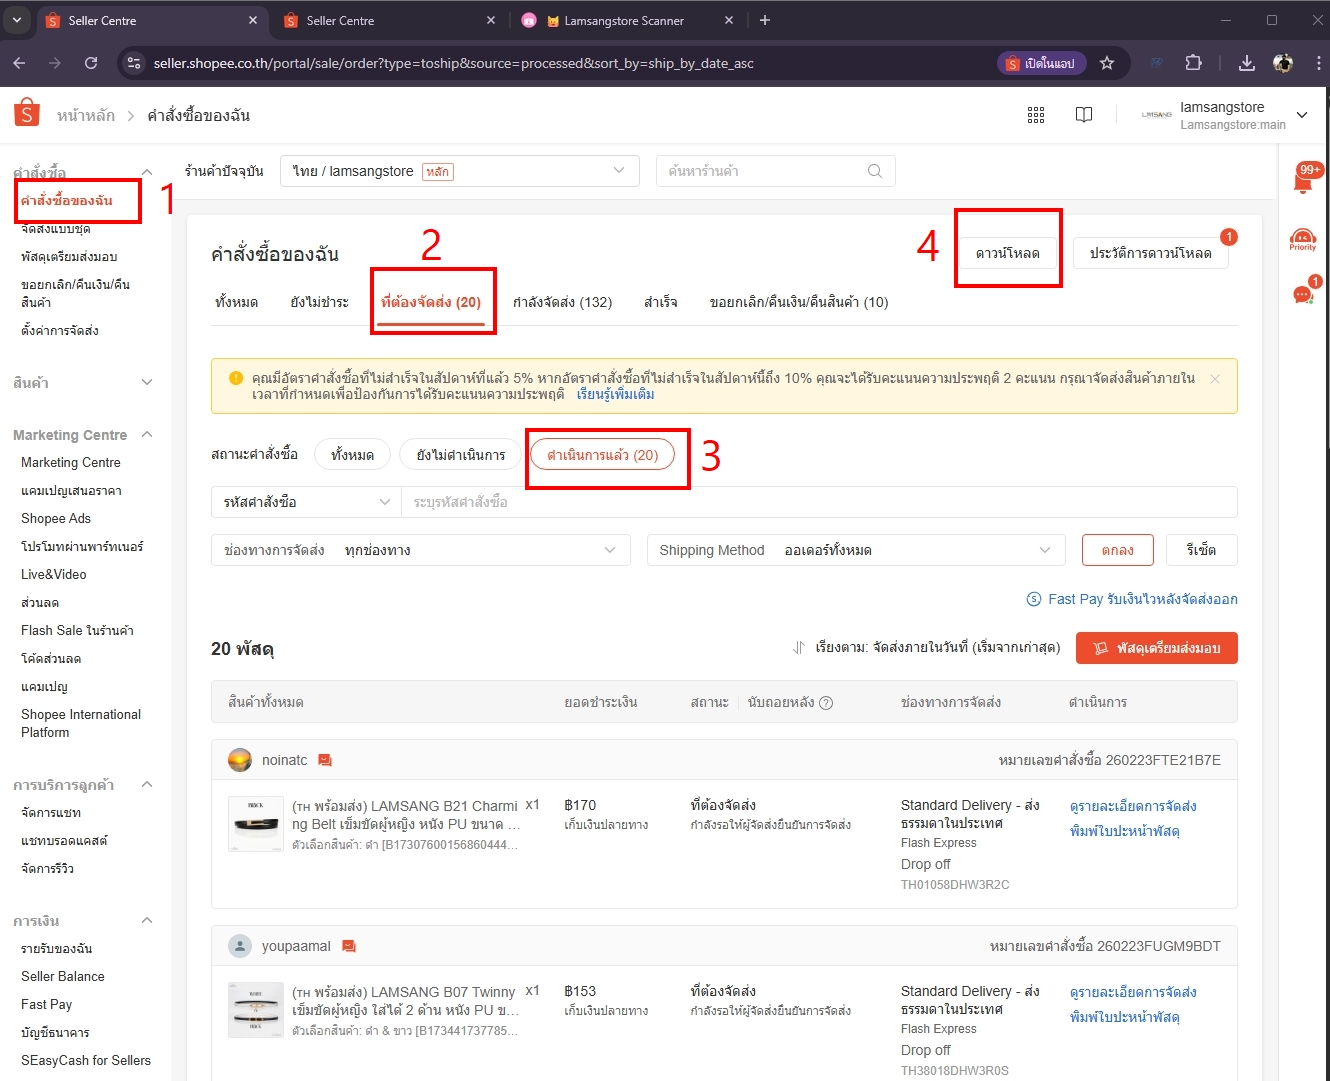
Task: Switch to the สำเร็จ tab
Action: click(x=660, y=302)
